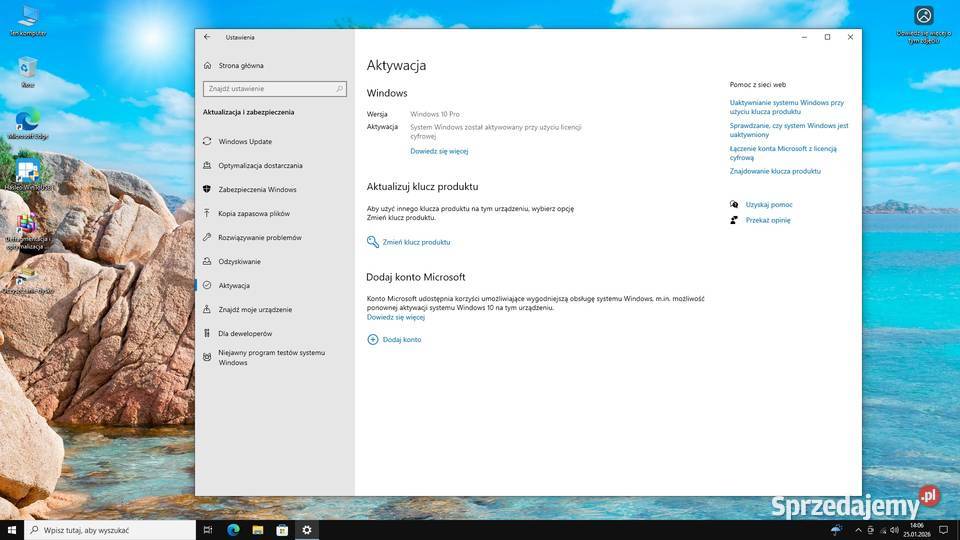
Task: Click the weather umbrella tray icon
Action: pos(836,530)
